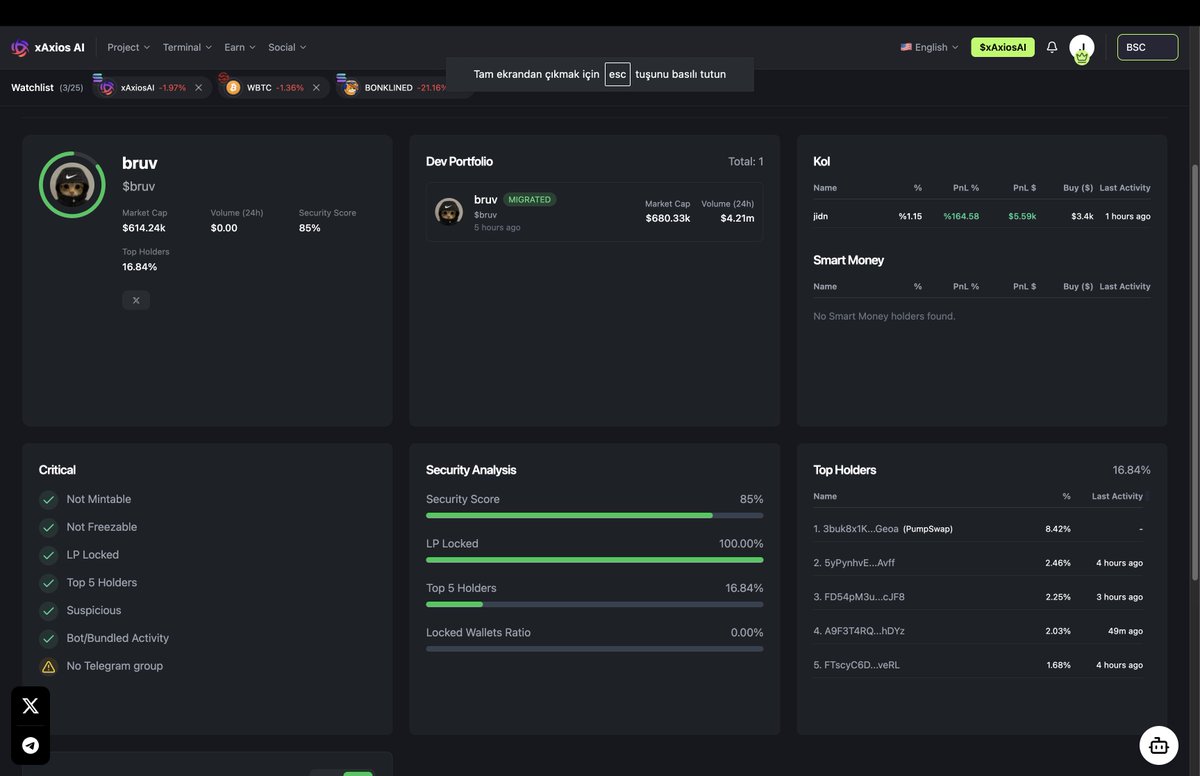Open the floating Telegram button

tap(30, 745)
